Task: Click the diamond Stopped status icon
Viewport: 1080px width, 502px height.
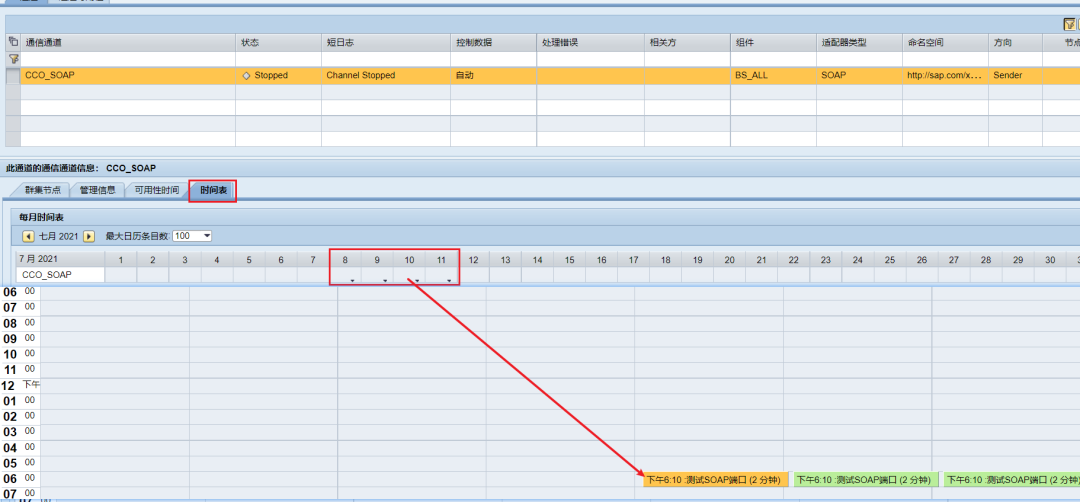Action: 247,76
